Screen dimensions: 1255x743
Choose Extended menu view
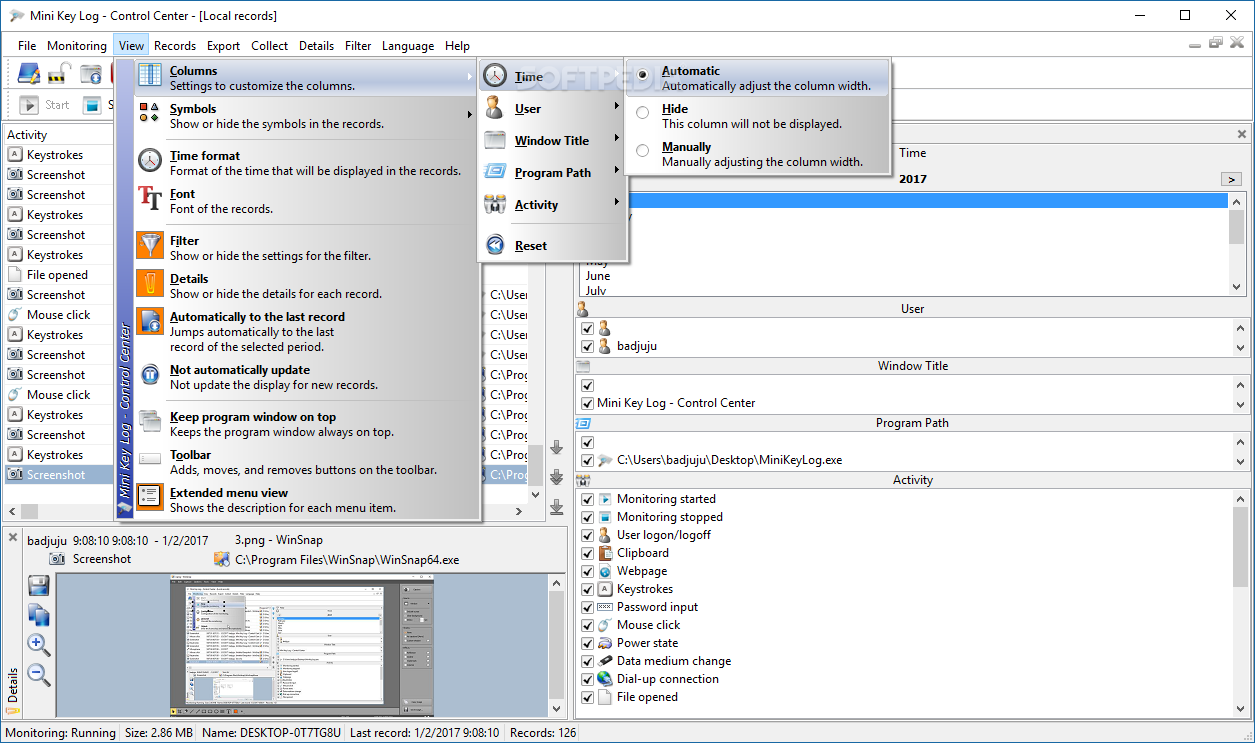point(305,500)
